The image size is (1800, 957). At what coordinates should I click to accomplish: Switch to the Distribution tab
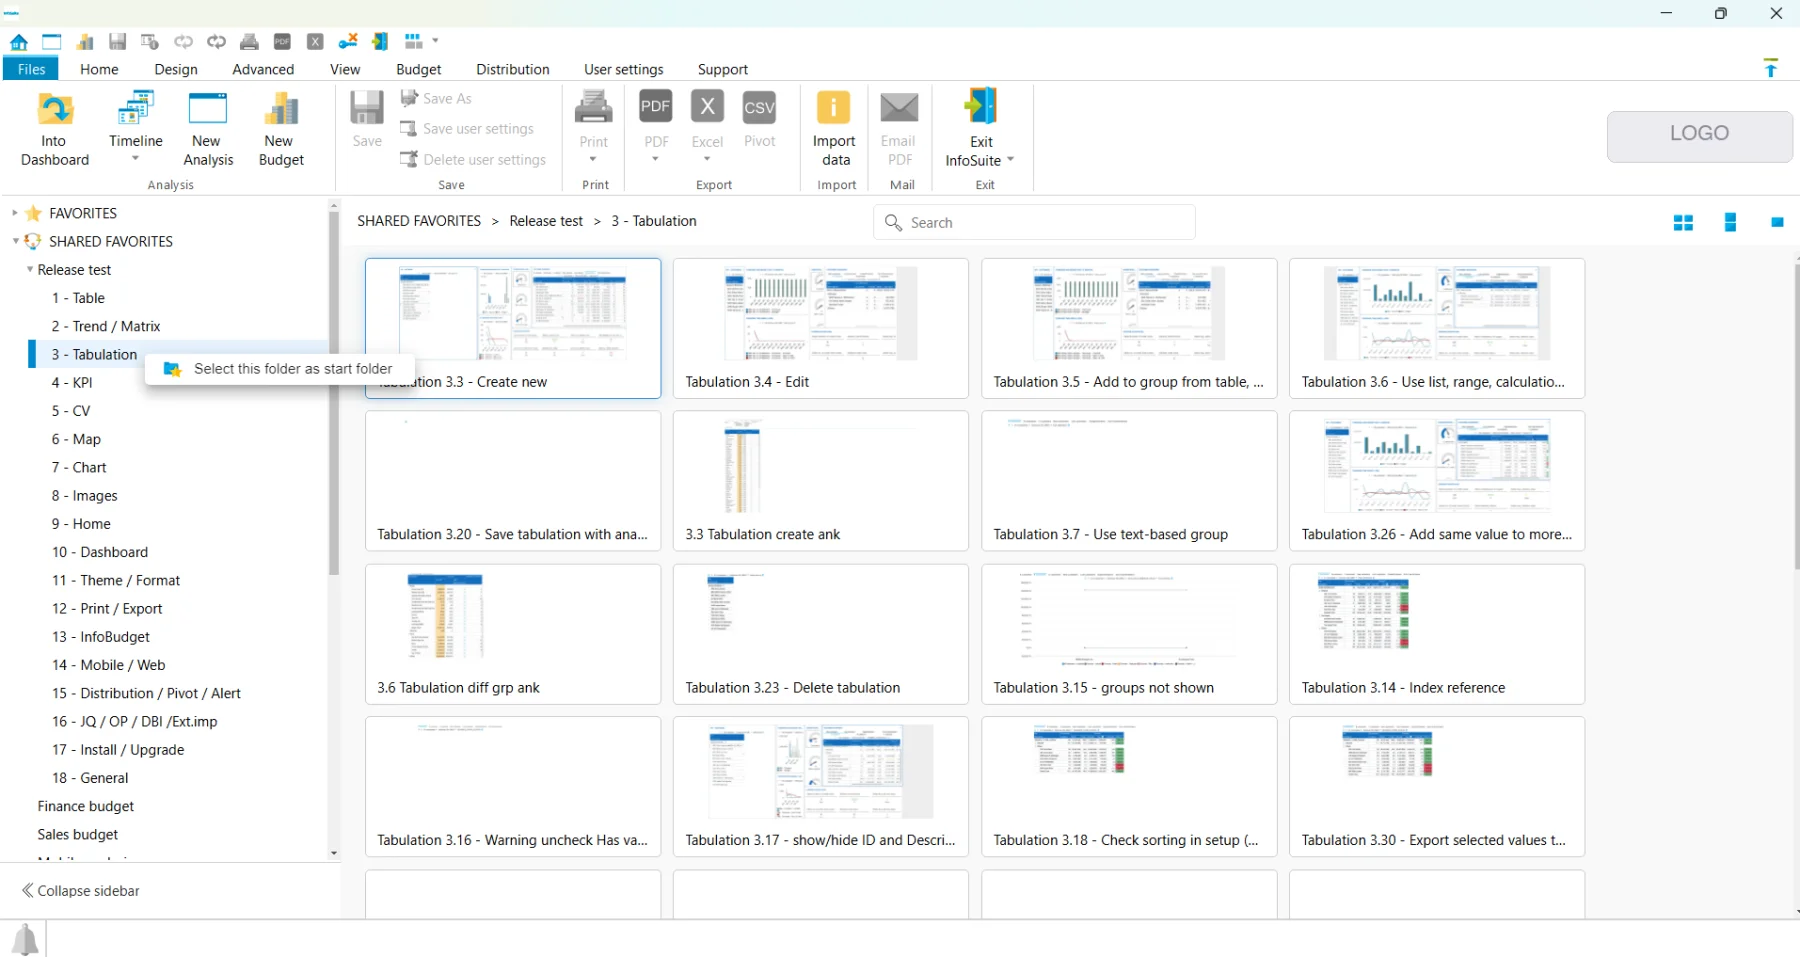[513, 69]
